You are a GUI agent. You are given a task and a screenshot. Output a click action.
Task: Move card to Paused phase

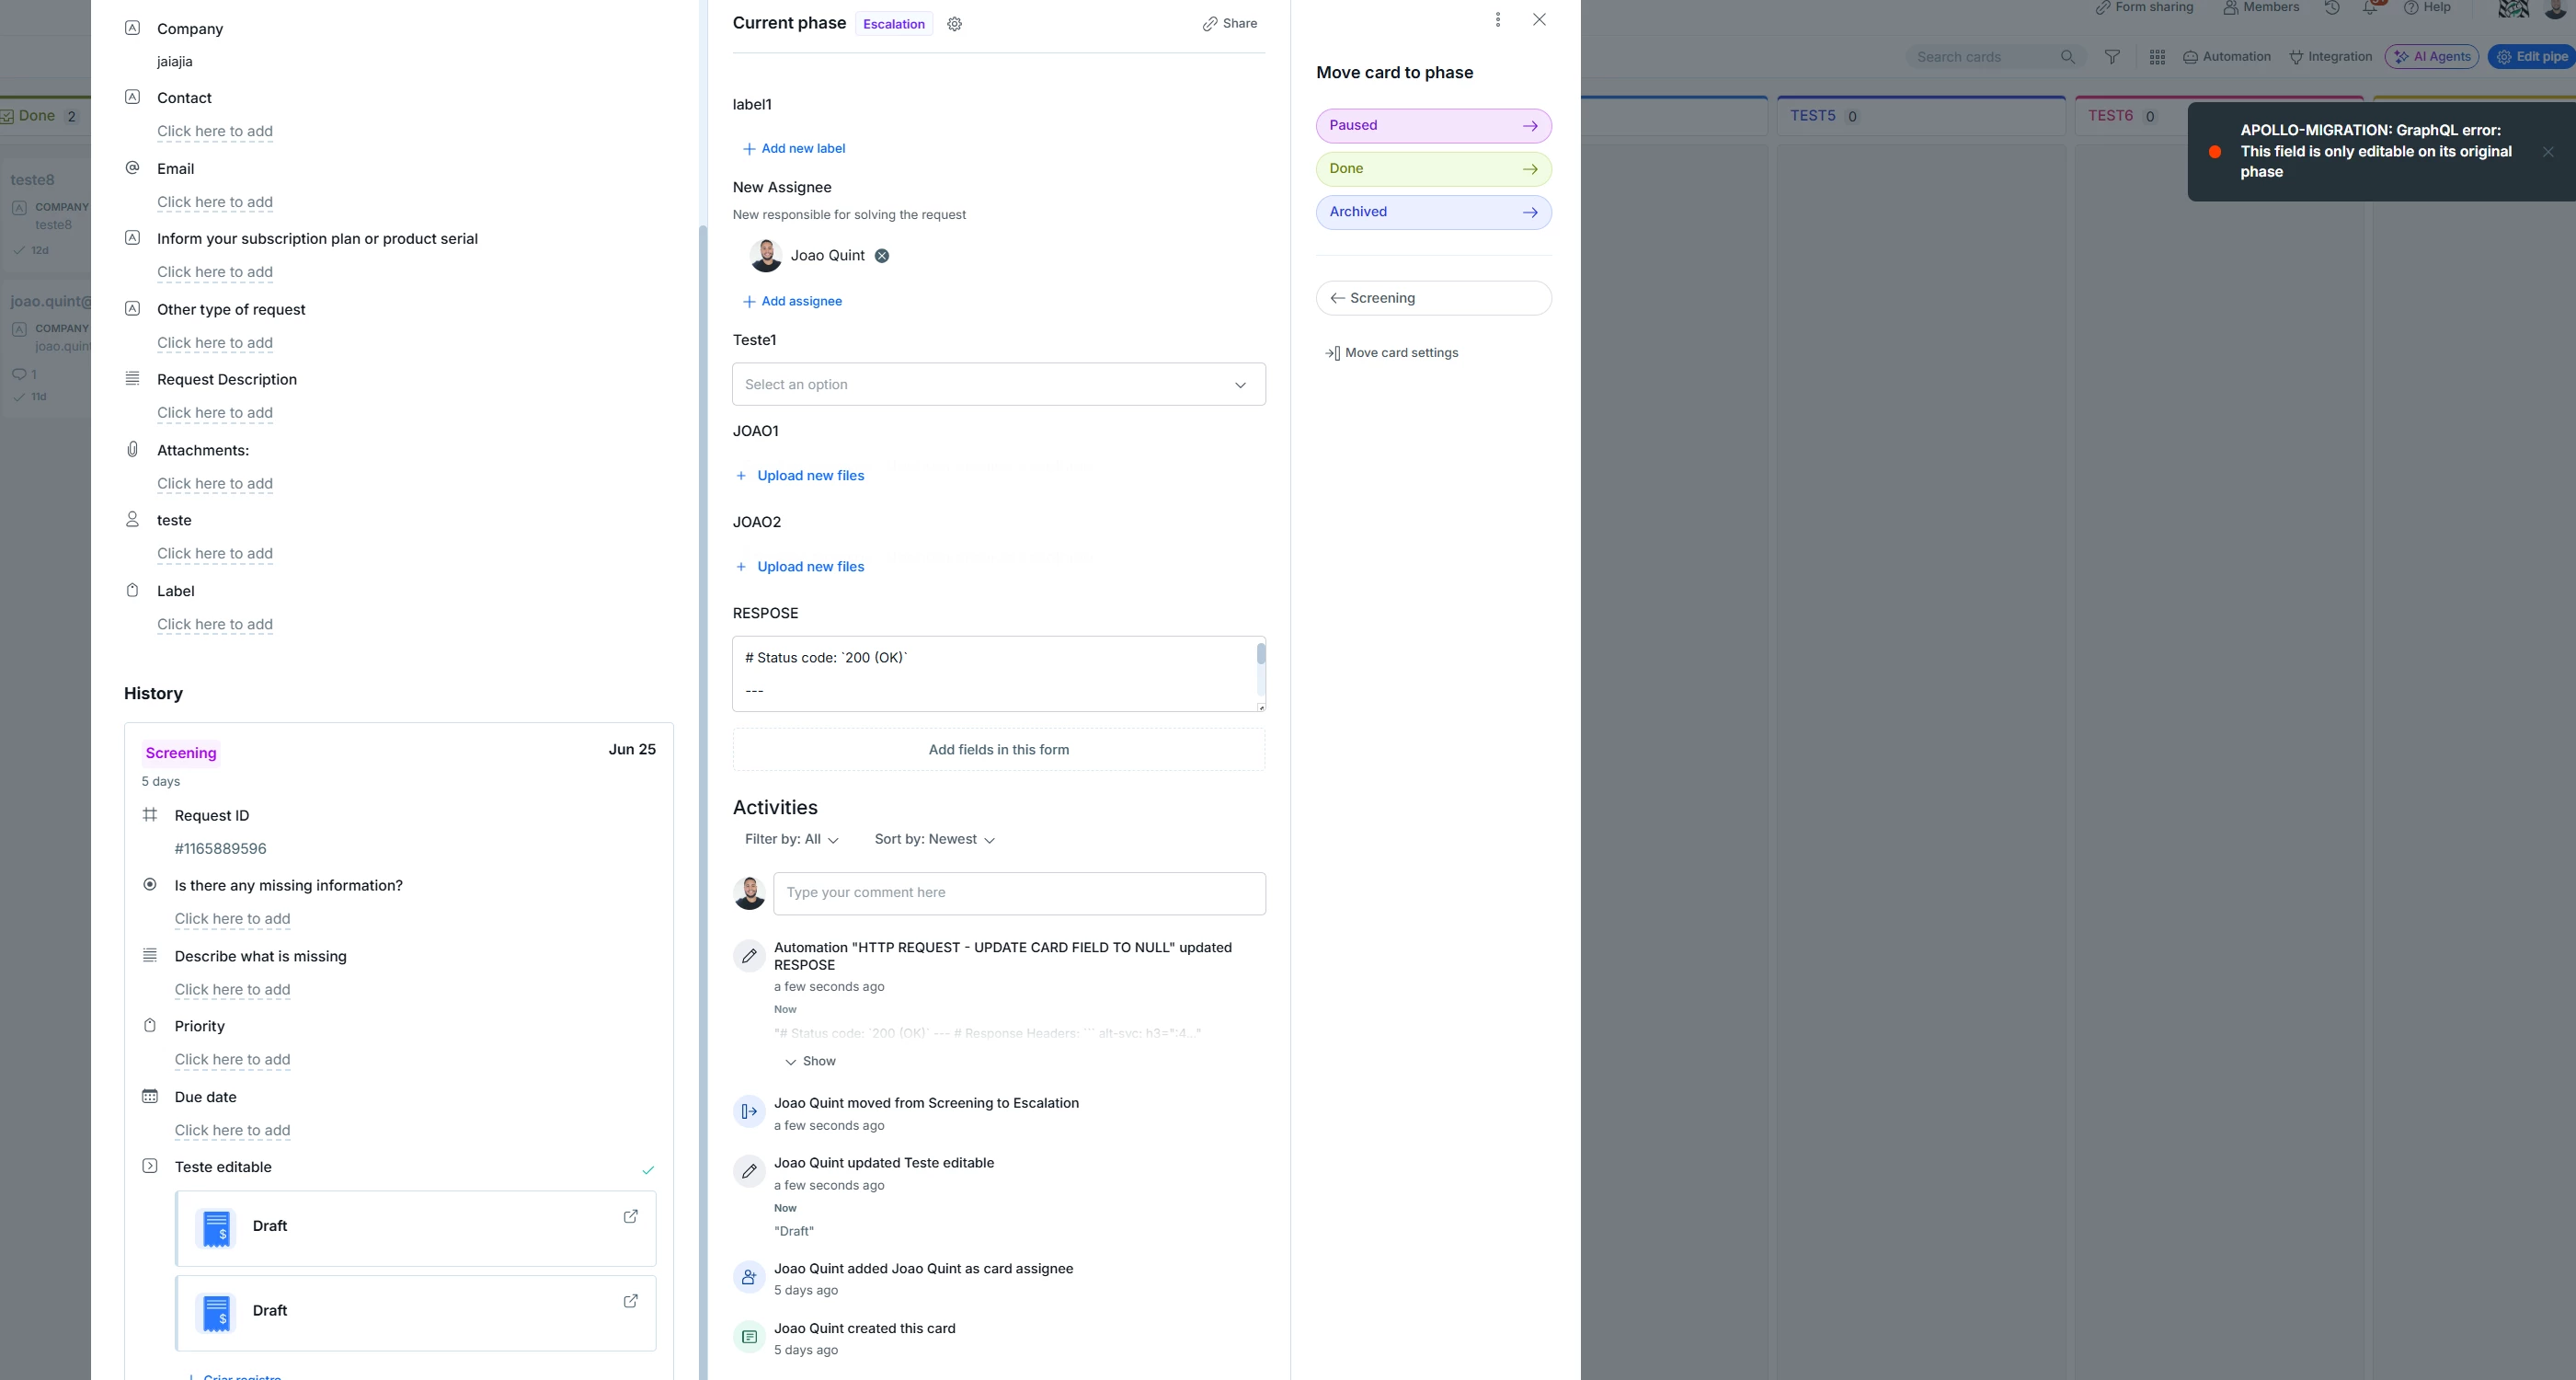tap(1433, 126)
